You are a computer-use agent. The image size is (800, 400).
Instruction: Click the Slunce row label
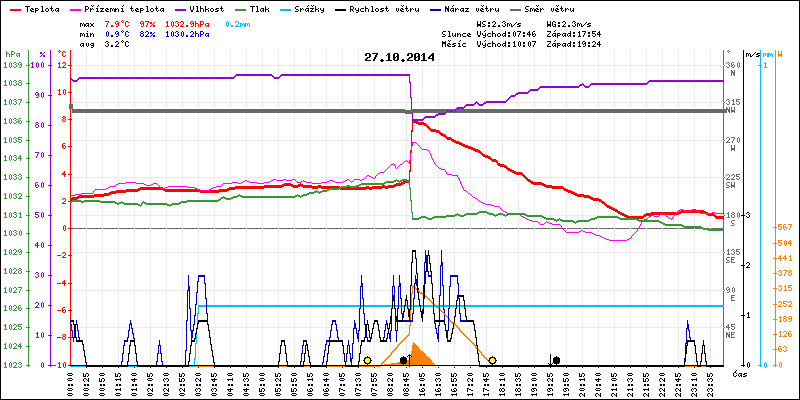457,34
